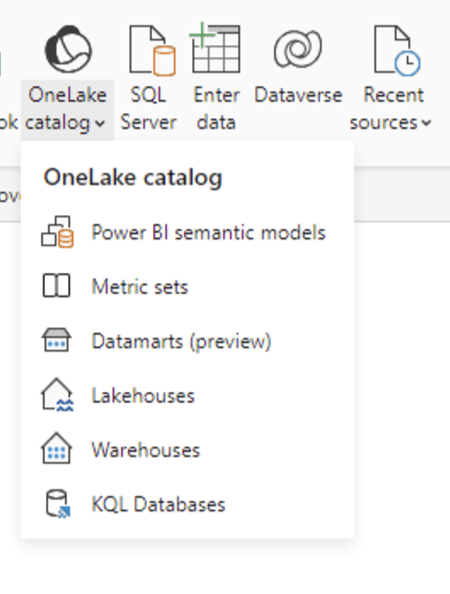Click the Enter data button label
This screenshot has height=594, width=450.
coord(216,109)
